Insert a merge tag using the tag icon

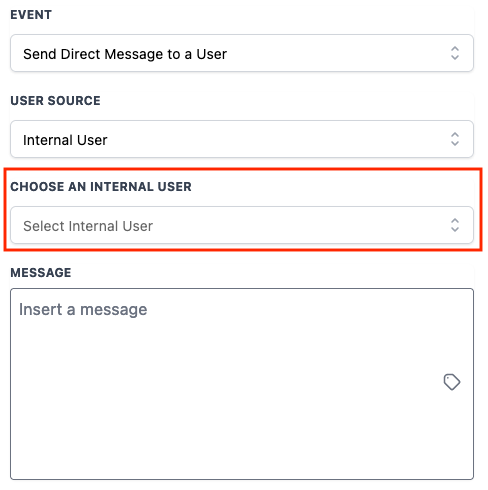tap(451, 382)
